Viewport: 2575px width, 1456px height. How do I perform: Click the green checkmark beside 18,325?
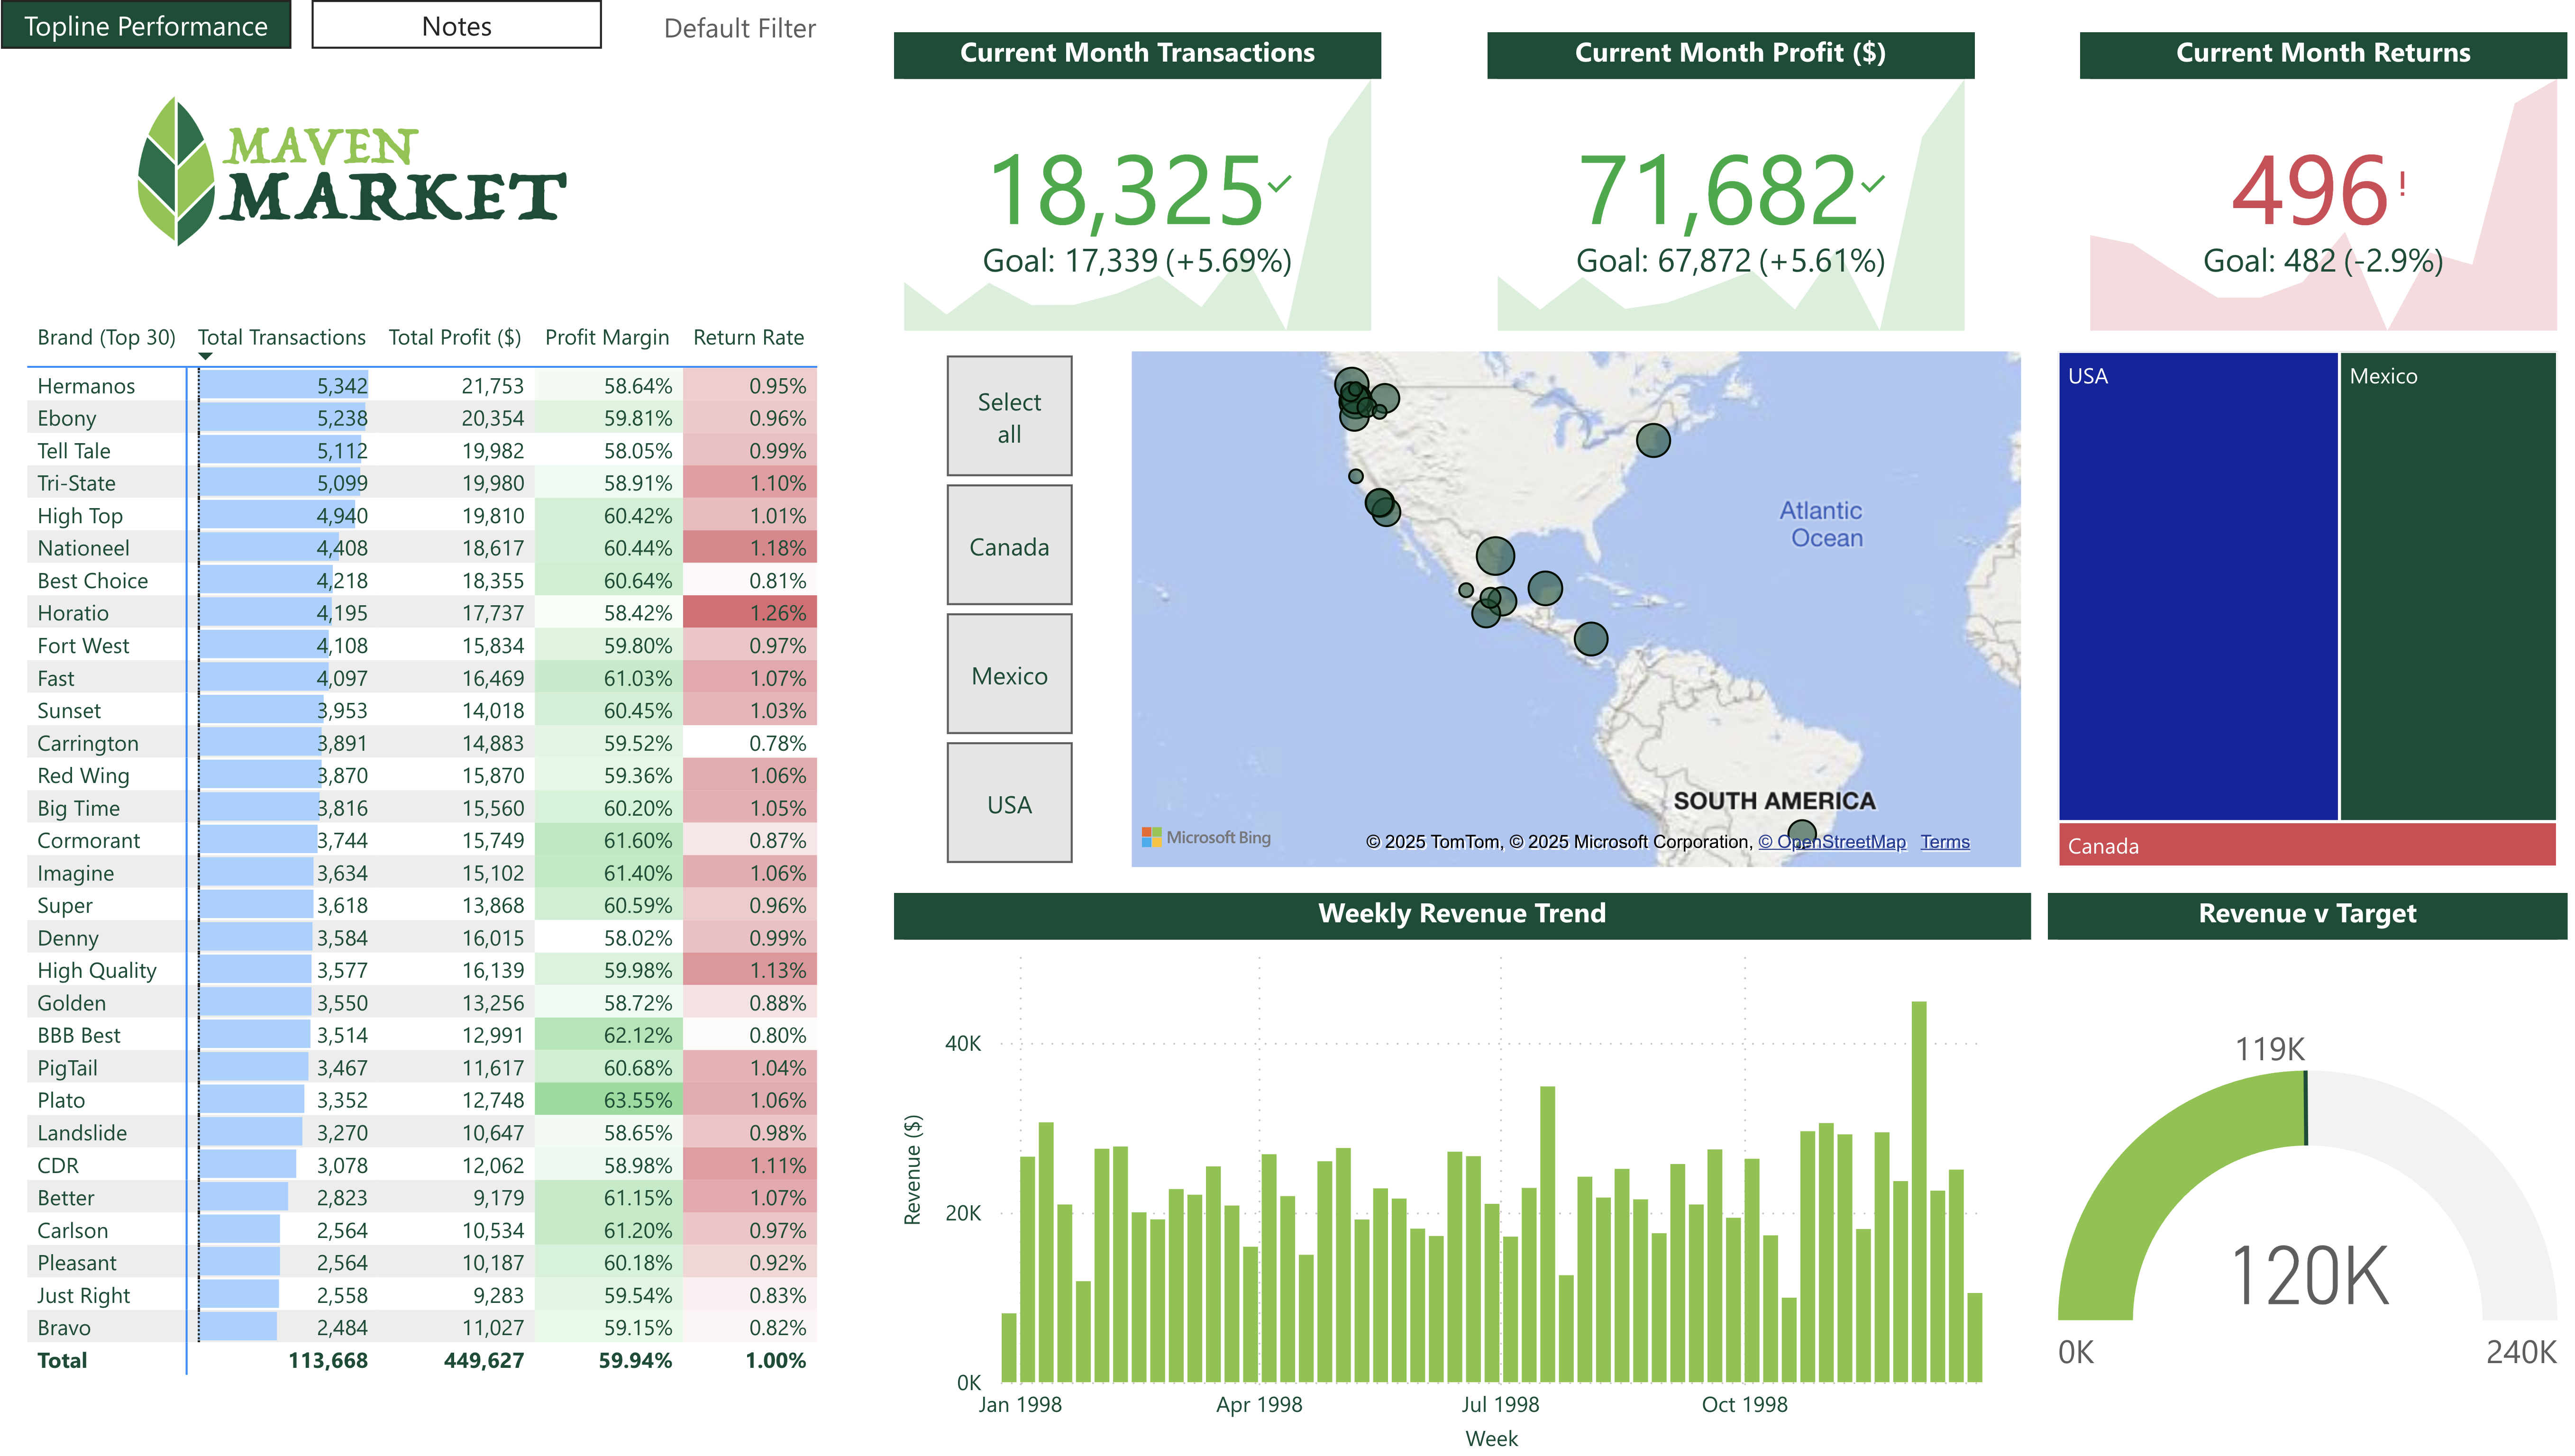(1279, 184)
